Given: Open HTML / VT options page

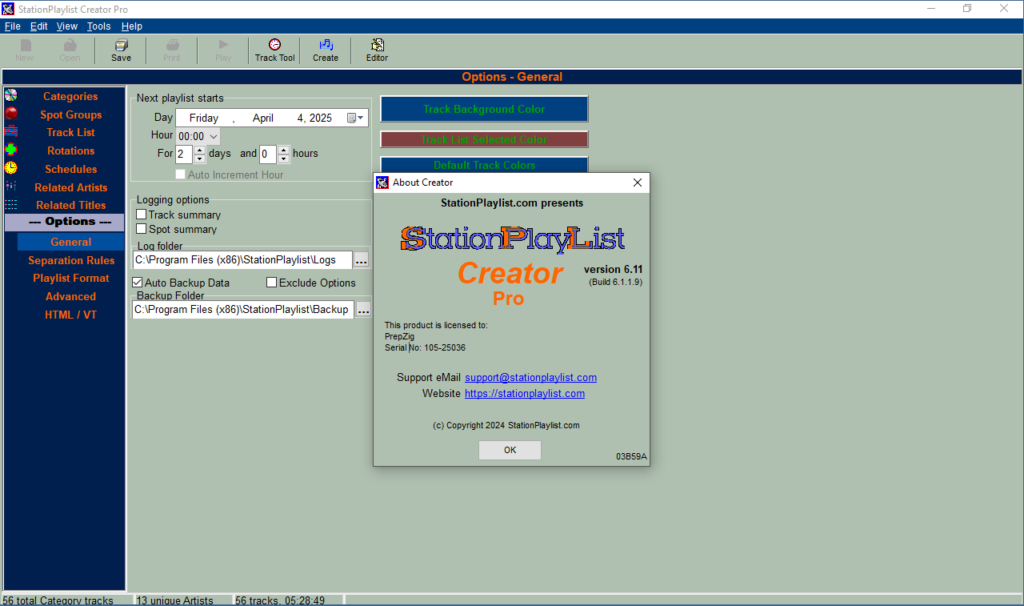Looking at the screenshot, I should [71, 315].
